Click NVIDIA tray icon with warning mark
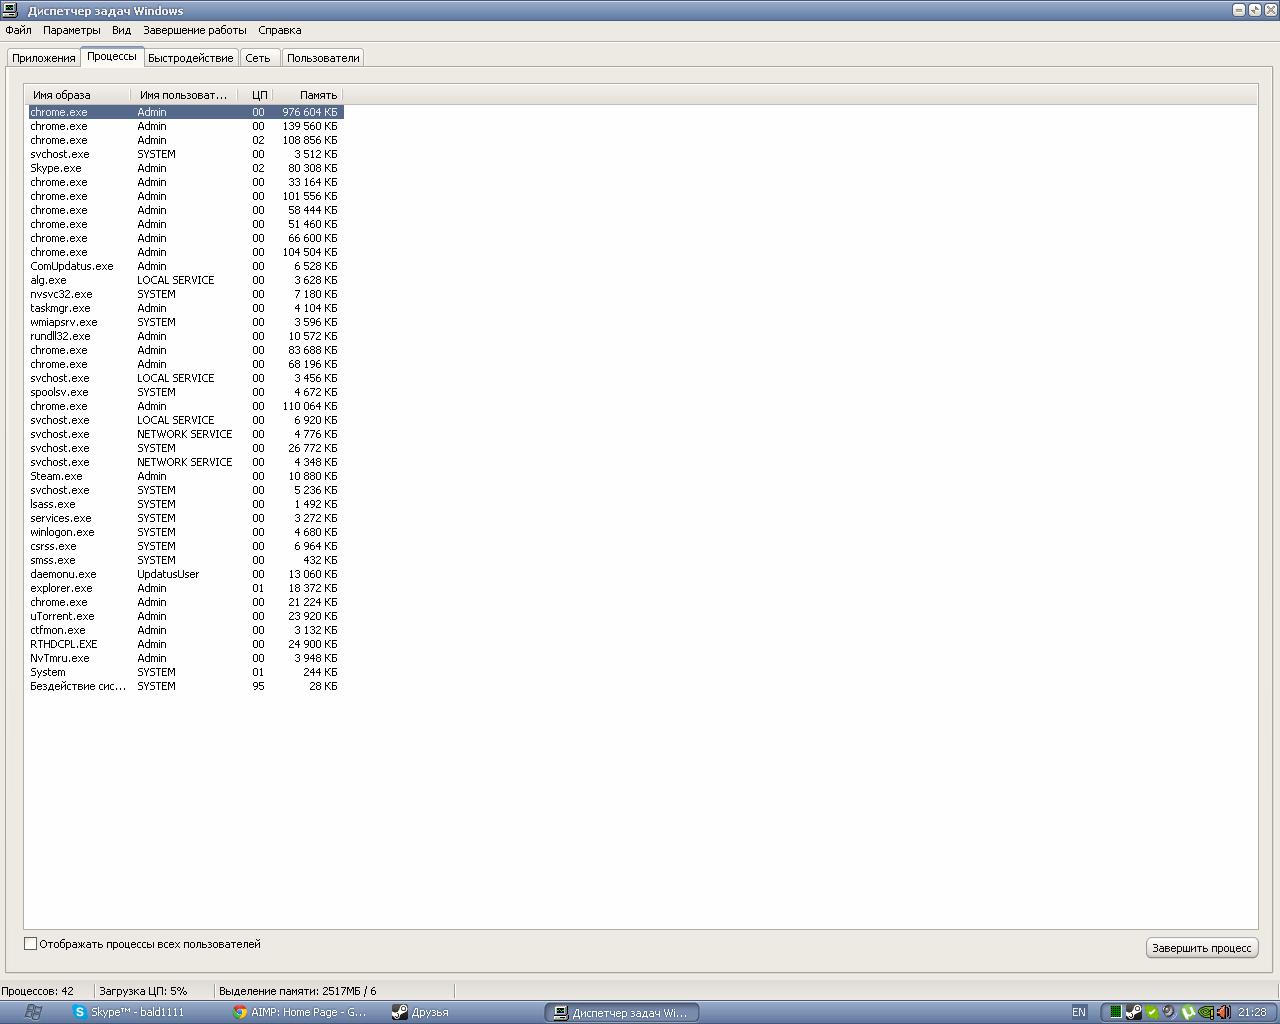 pos(1206,1012)
